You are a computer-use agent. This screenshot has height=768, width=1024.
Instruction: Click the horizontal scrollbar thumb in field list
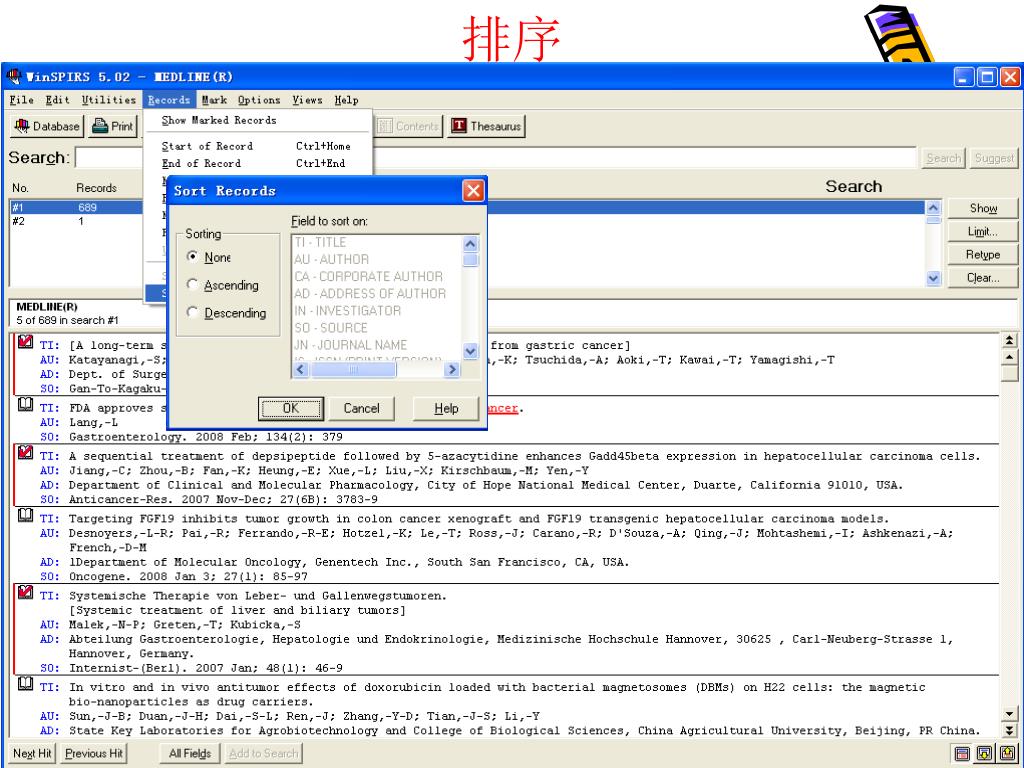tap(353, 370)
